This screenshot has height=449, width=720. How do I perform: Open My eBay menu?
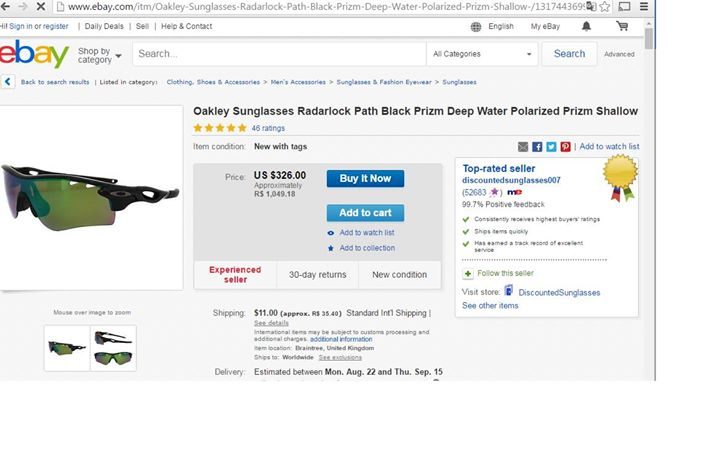pos(545,26)
